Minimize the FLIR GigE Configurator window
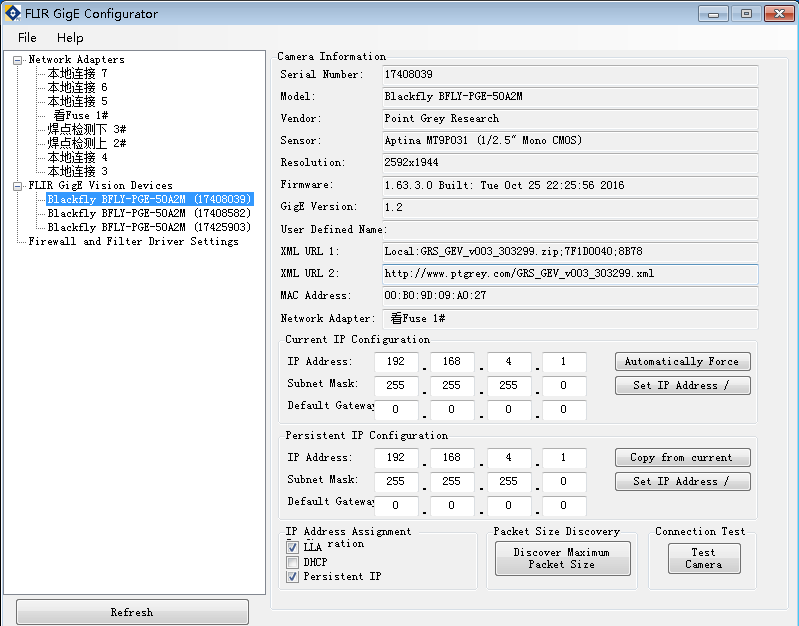The image size is (799, 626). coord(713,14)
